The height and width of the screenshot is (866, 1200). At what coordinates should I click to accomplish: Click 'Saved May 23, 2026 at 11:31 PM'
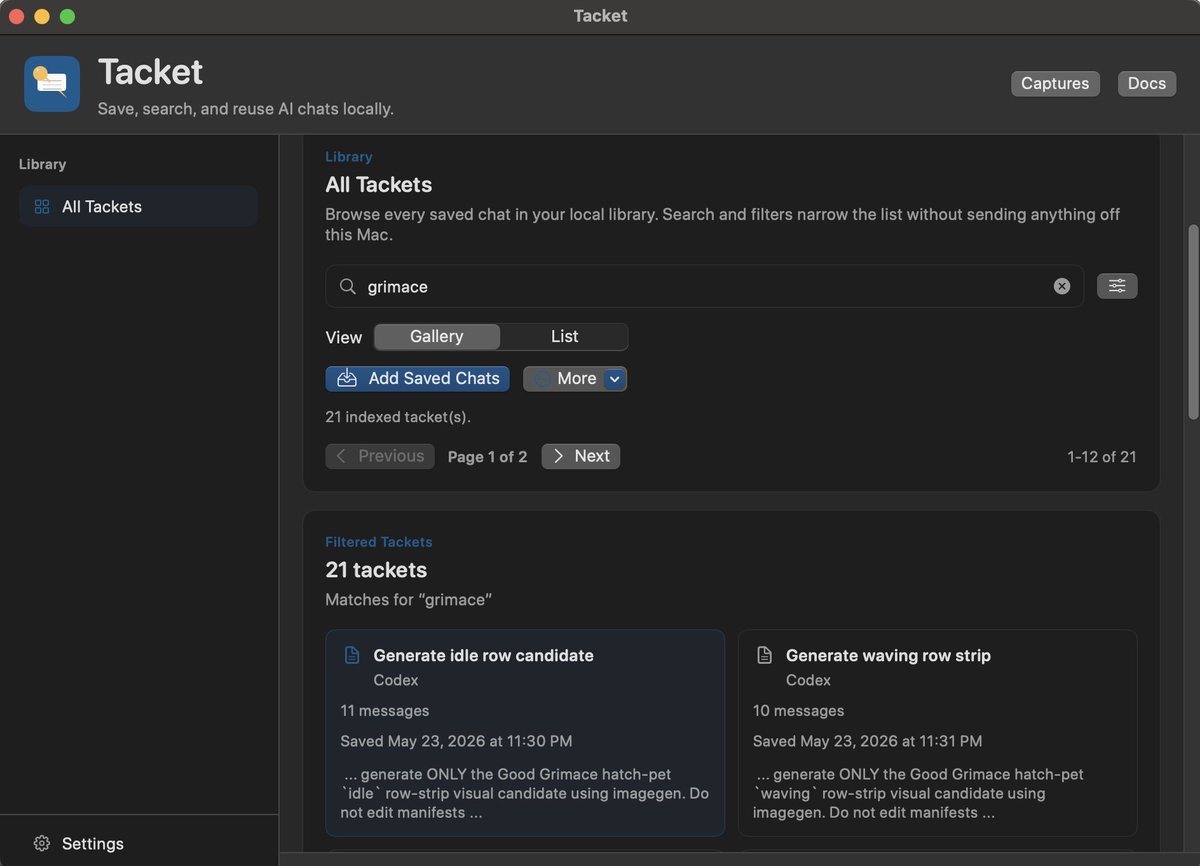pos(867,741)
